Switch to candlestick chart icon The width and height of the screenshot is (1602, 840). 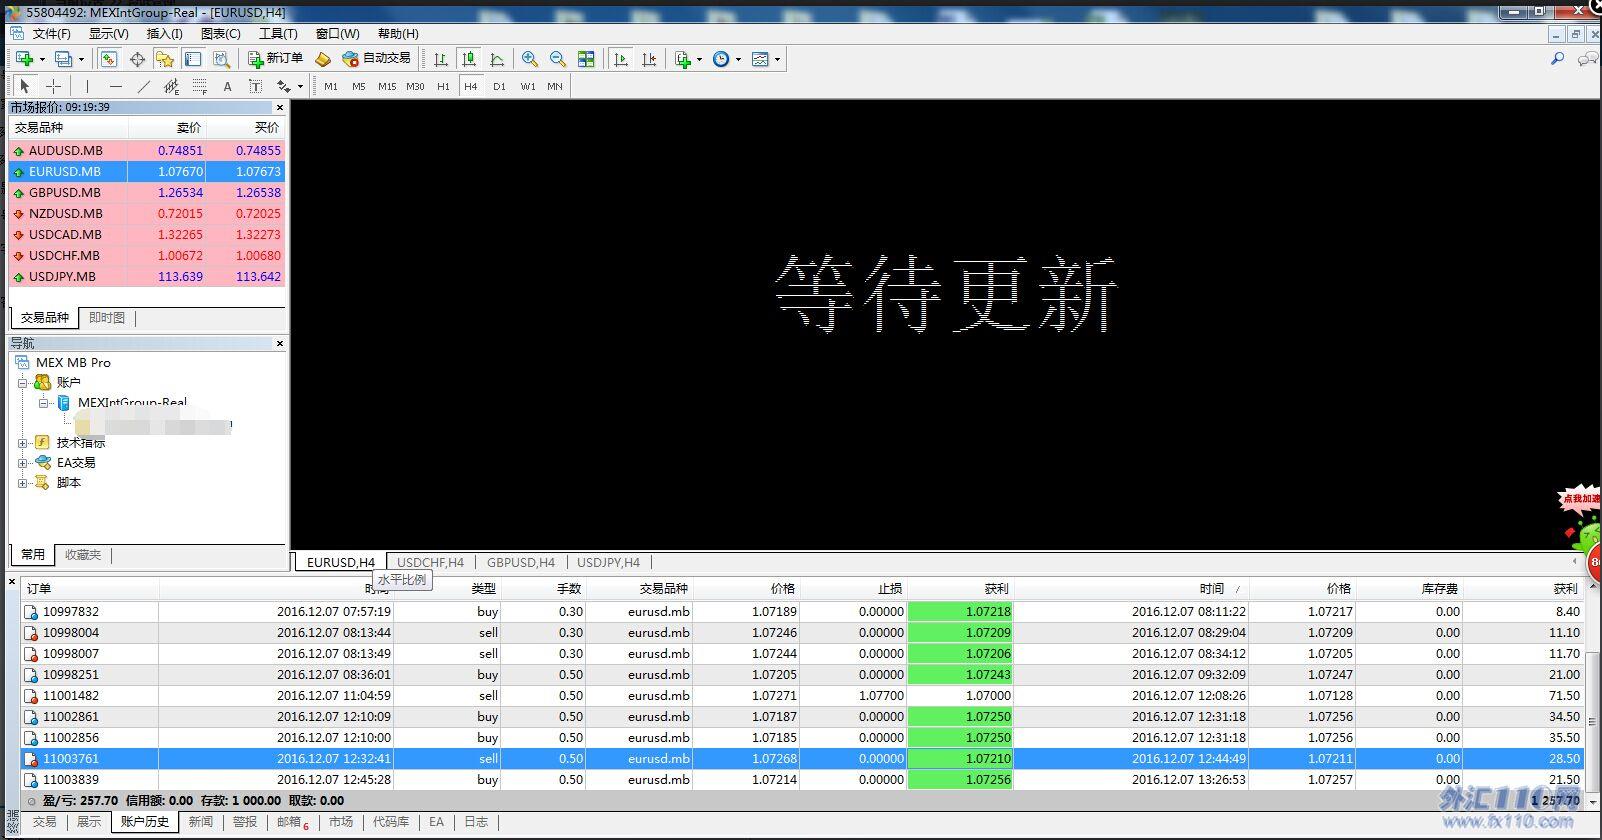coord(468,59)
